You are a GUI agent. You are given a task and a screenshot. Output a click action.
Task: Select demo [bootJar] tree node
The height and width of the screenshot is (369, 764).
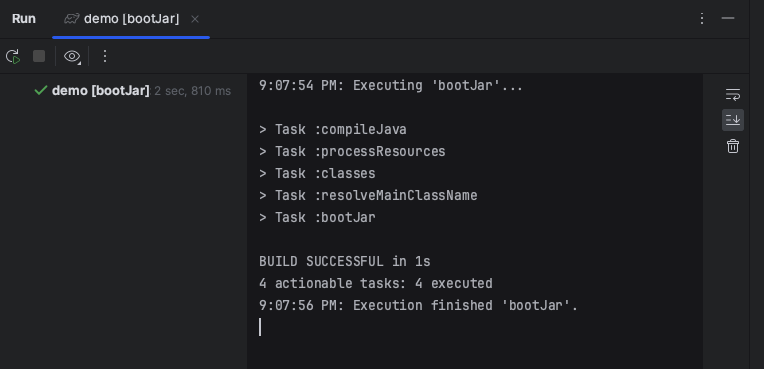point(100,91)
